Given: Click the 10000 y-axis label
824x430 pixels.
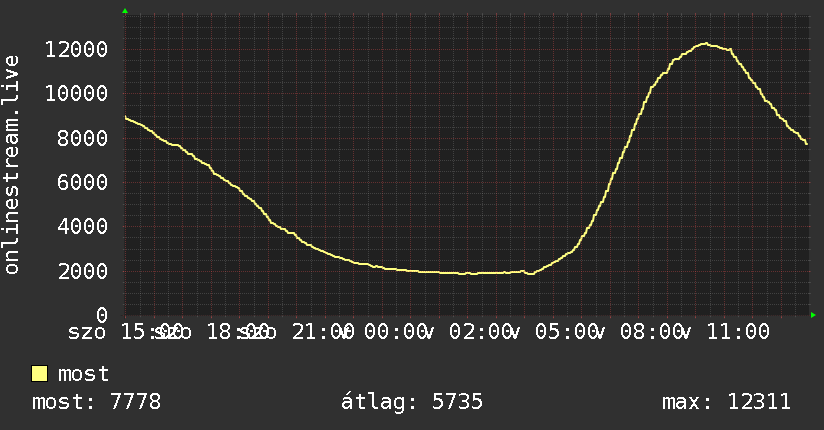Looking at the screenshot, I should (x=76, y=94).
